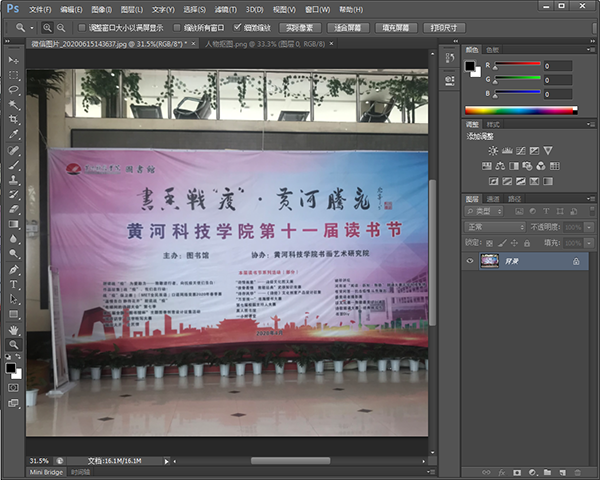This screenshot has width=600, height=480.
Task: Click the 实际像素 button
Action: pos(295,28)
